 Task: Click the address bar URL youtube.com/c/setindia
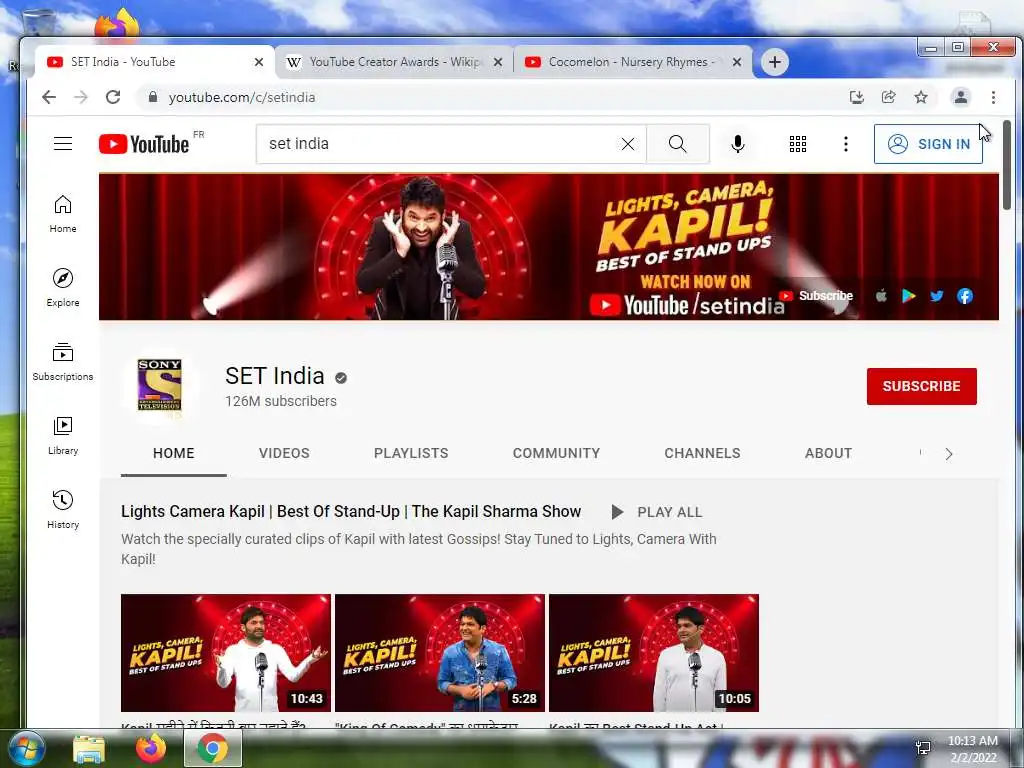click(242, 97)
